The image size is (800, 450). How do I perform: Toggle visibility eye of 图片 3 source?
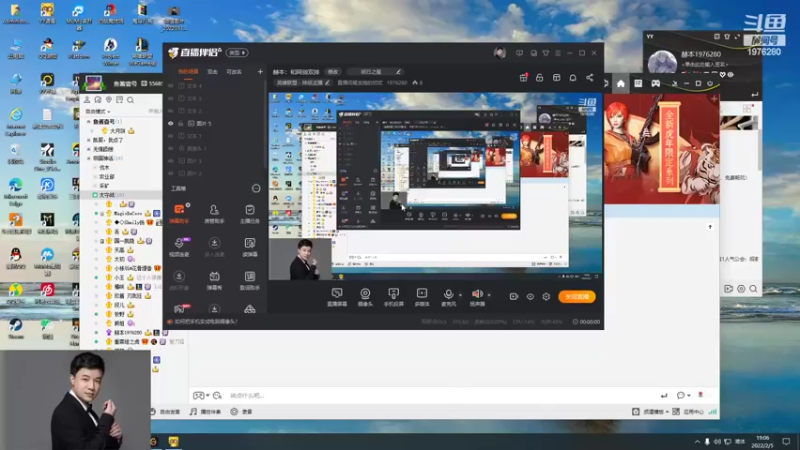(171, 161)
